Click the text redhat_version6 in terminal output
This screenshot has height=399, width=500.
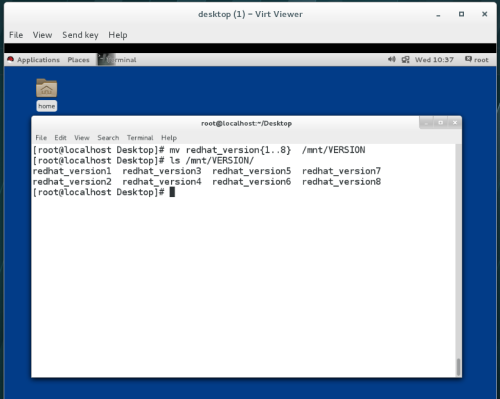252,182
